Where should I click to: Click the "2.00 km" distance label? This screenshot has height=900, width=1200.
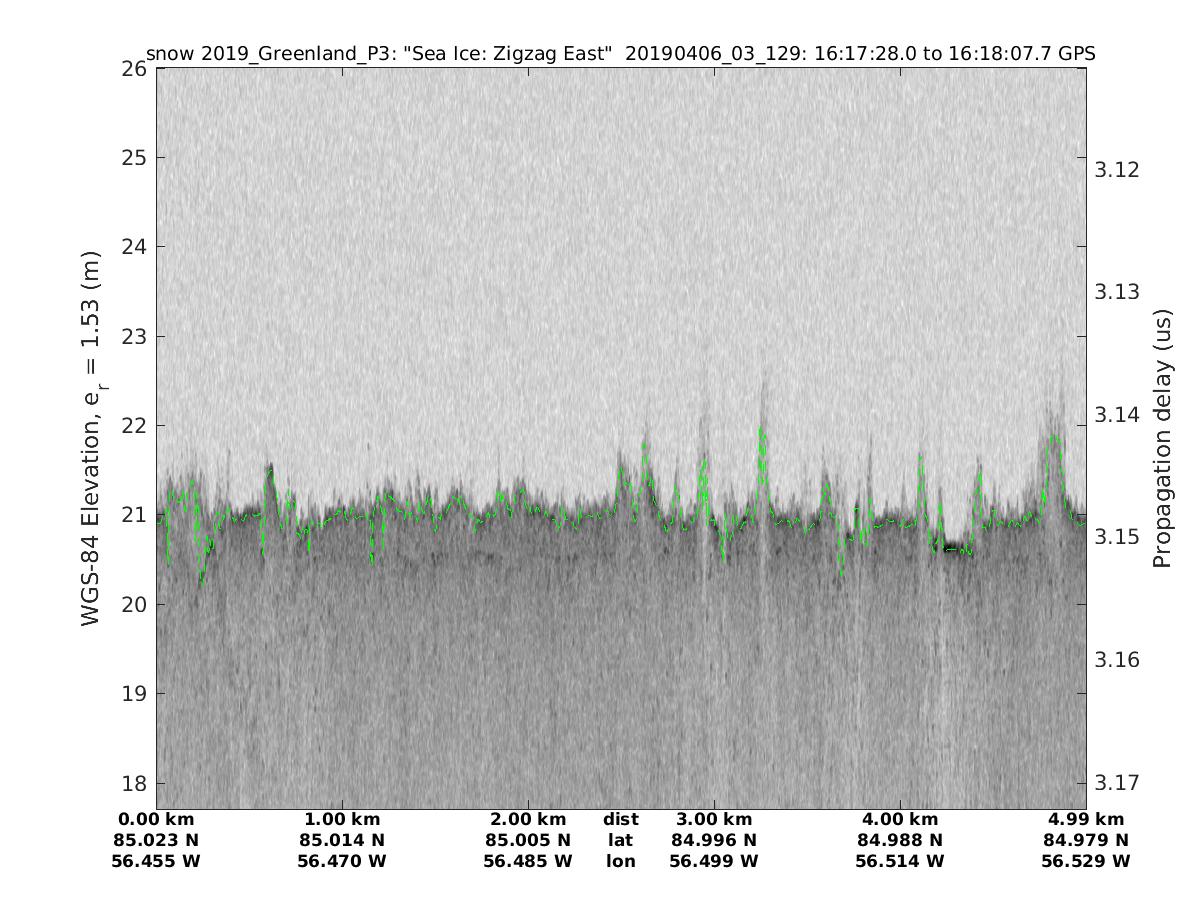click(528, 819)
